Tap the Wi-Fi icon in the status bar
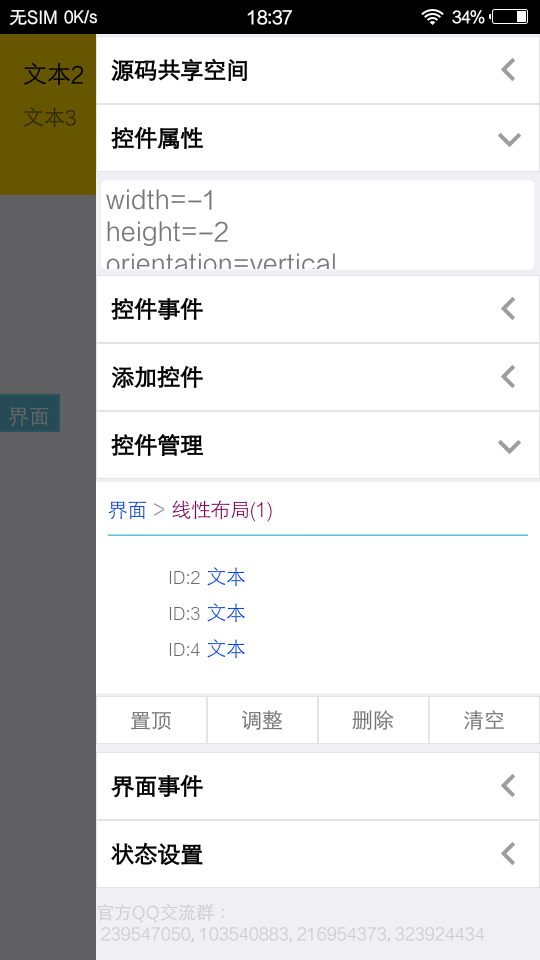The width and height of the screenshot is (540, 960). 432,17
